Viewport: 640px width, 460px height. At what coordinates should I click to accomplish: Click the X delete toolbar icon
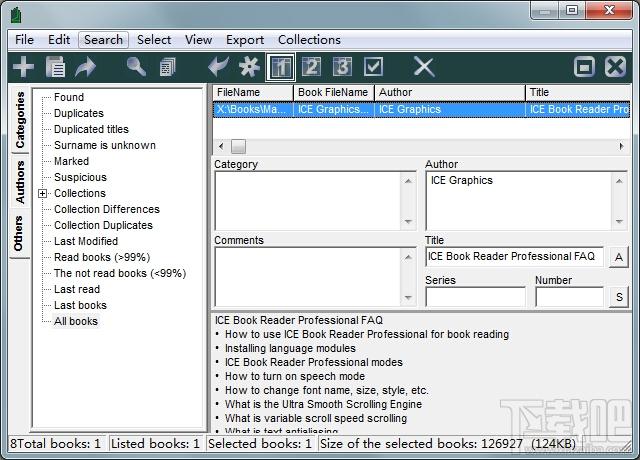tap(424, 67)
